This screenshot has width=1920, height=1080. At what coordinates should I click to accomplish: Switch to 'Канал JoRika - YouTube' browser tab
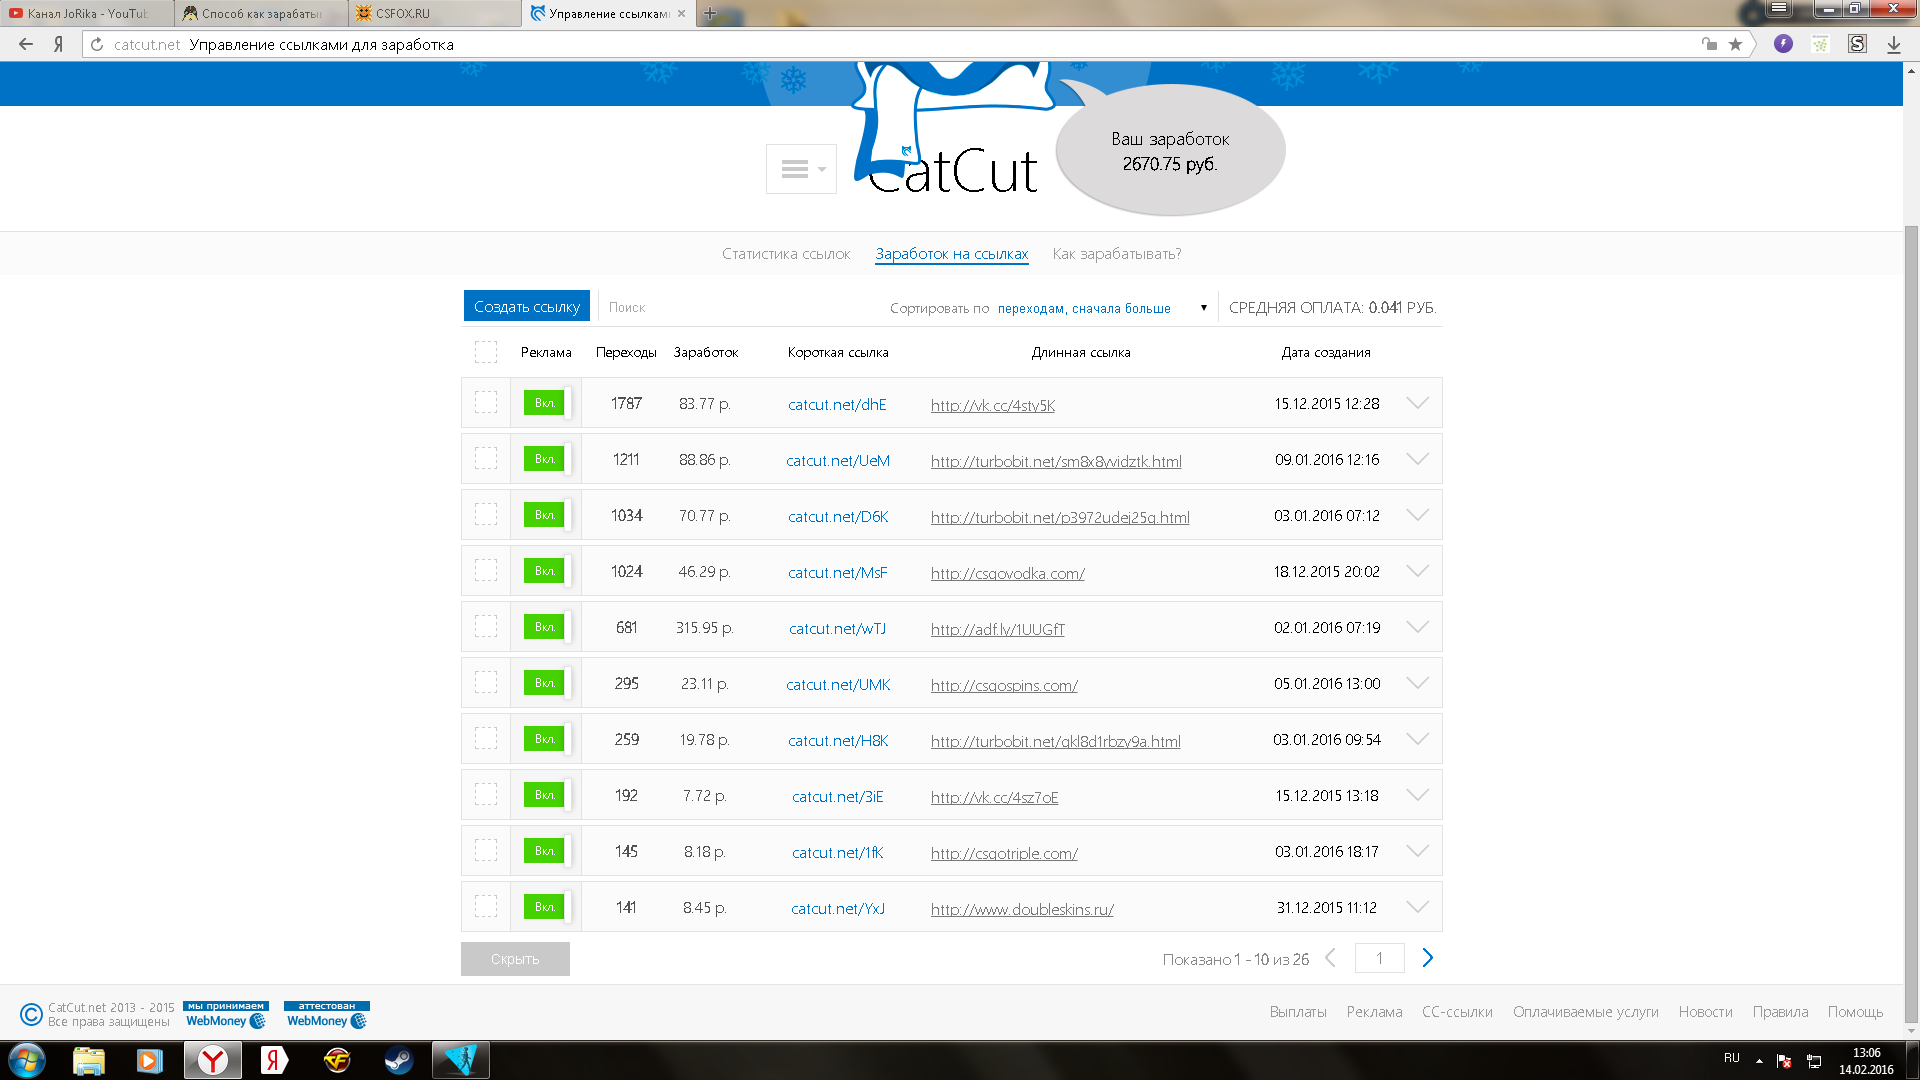[x=87, y=13]
